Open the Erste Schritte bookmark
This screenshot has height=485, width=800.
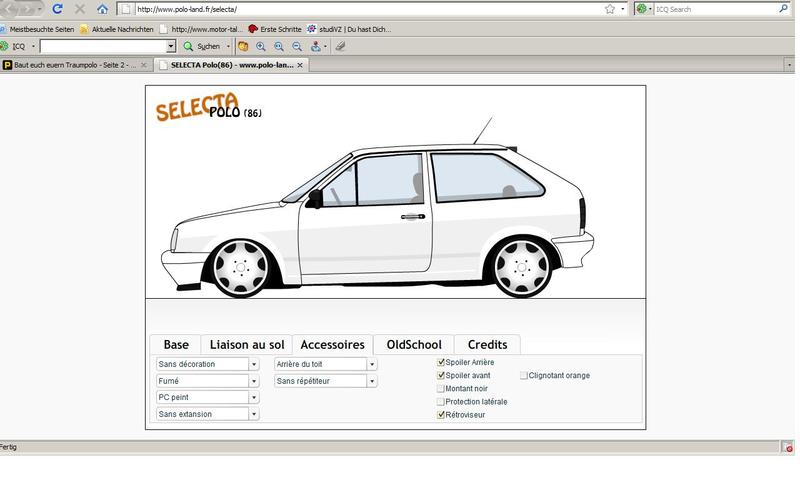275,30
